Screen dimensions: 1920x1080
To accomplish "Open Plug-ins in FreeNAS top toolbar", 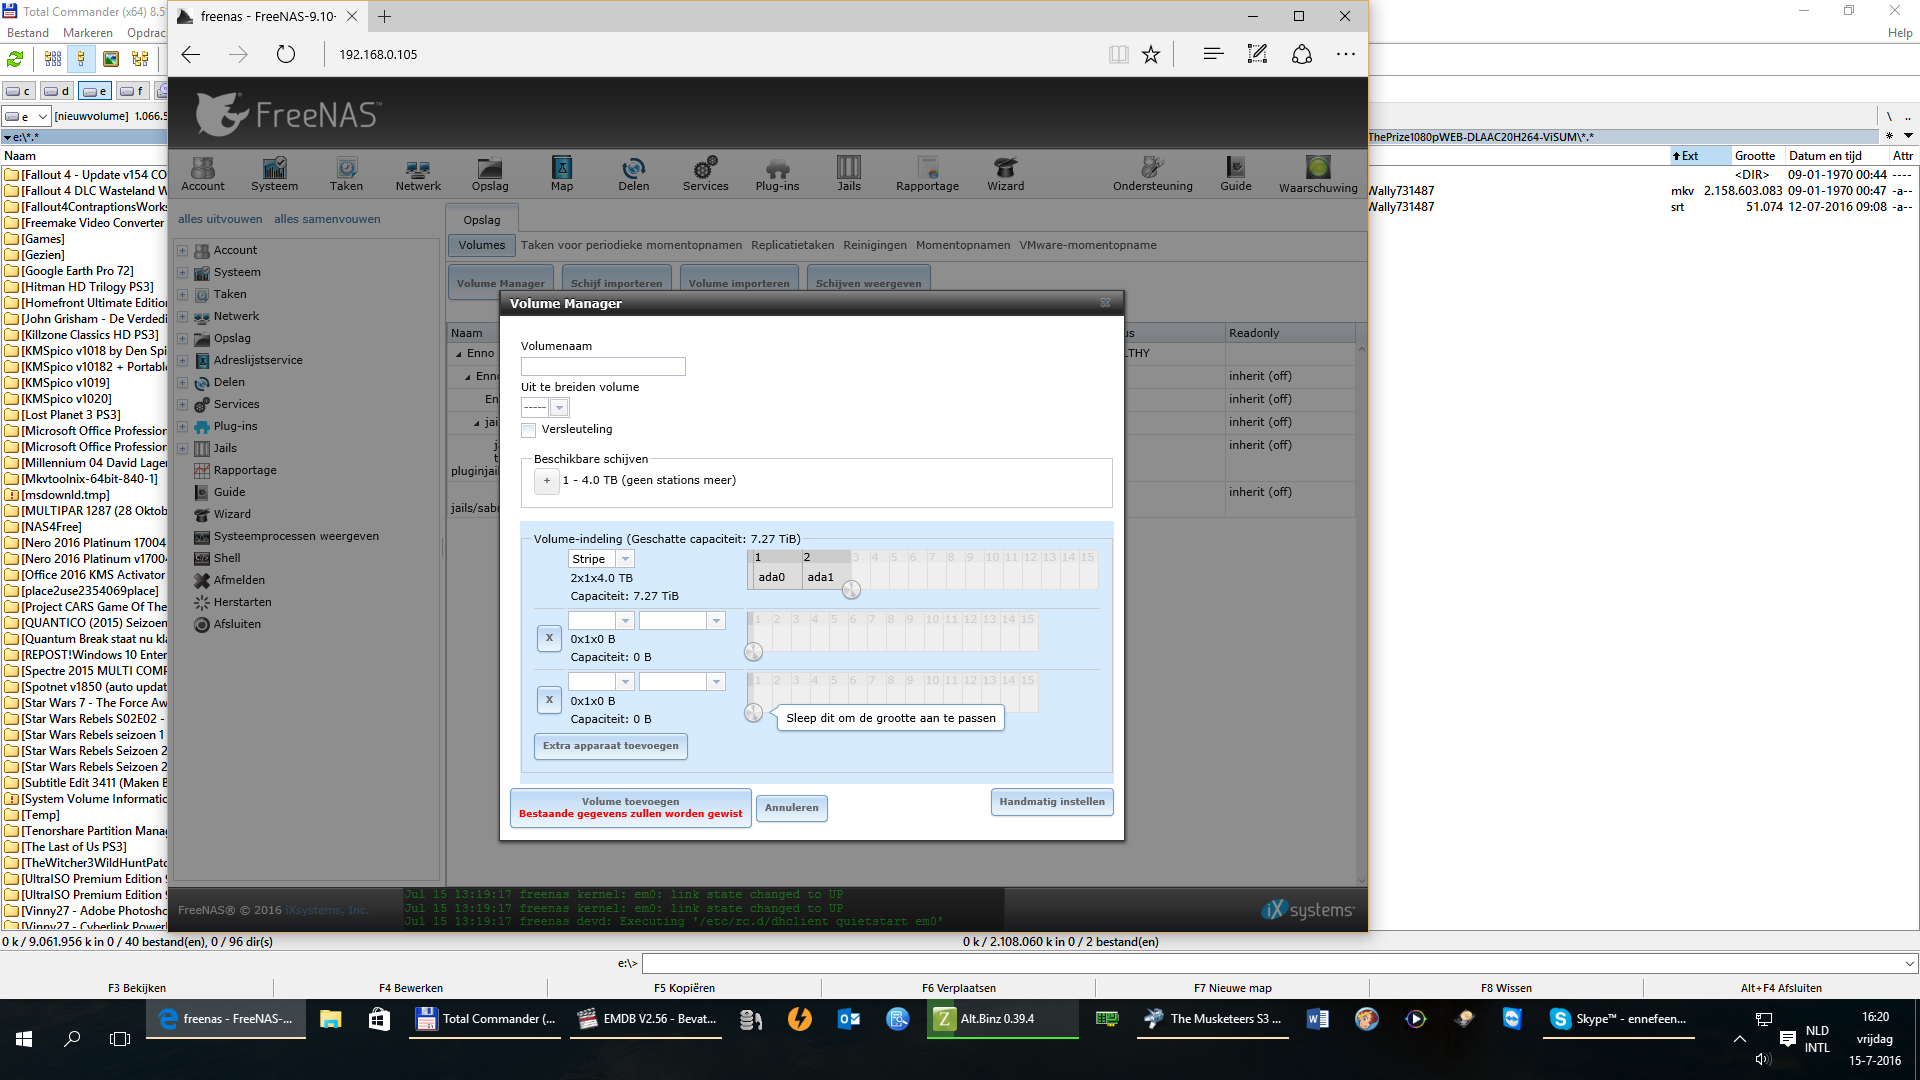I will pos(777,174).
